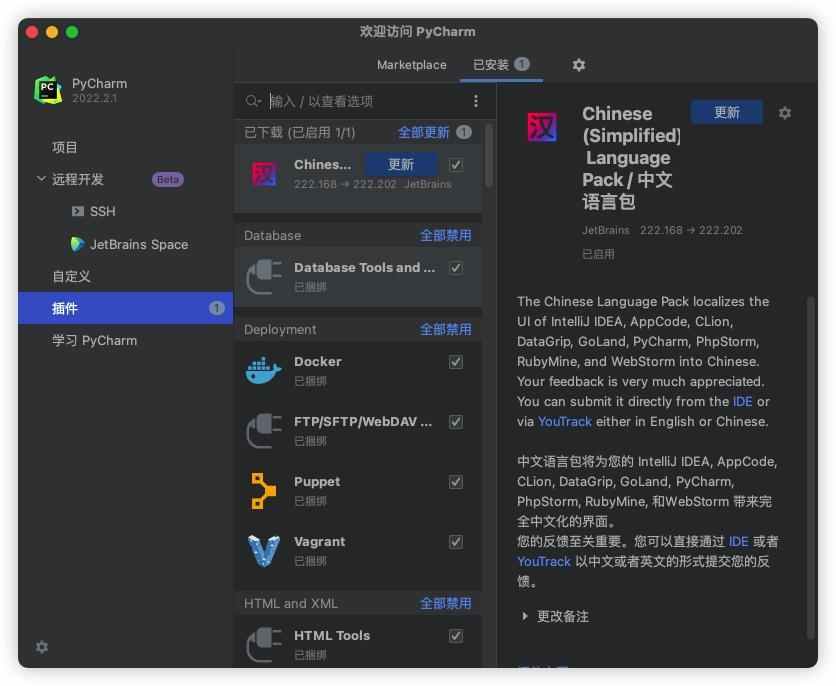Click the Docker whale icon

point(263,370)
